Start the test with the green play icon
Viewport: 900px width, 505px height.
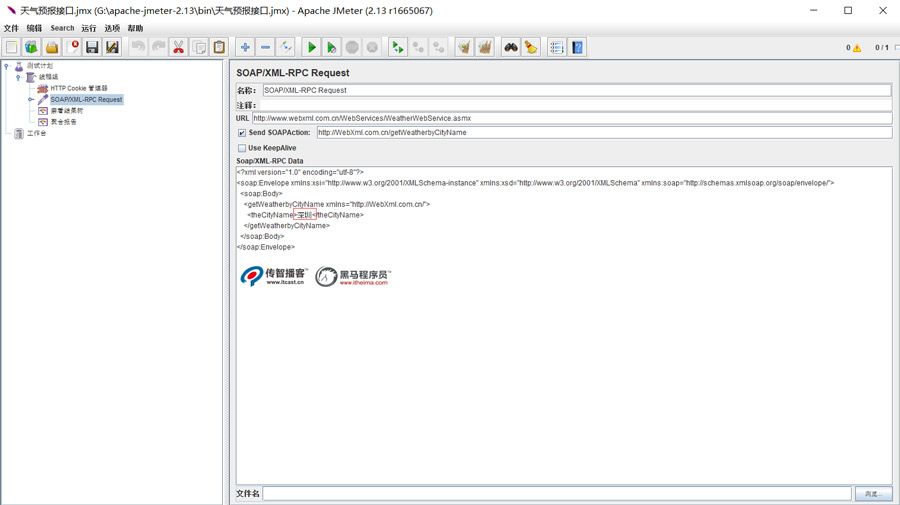[x=311, y=48]
